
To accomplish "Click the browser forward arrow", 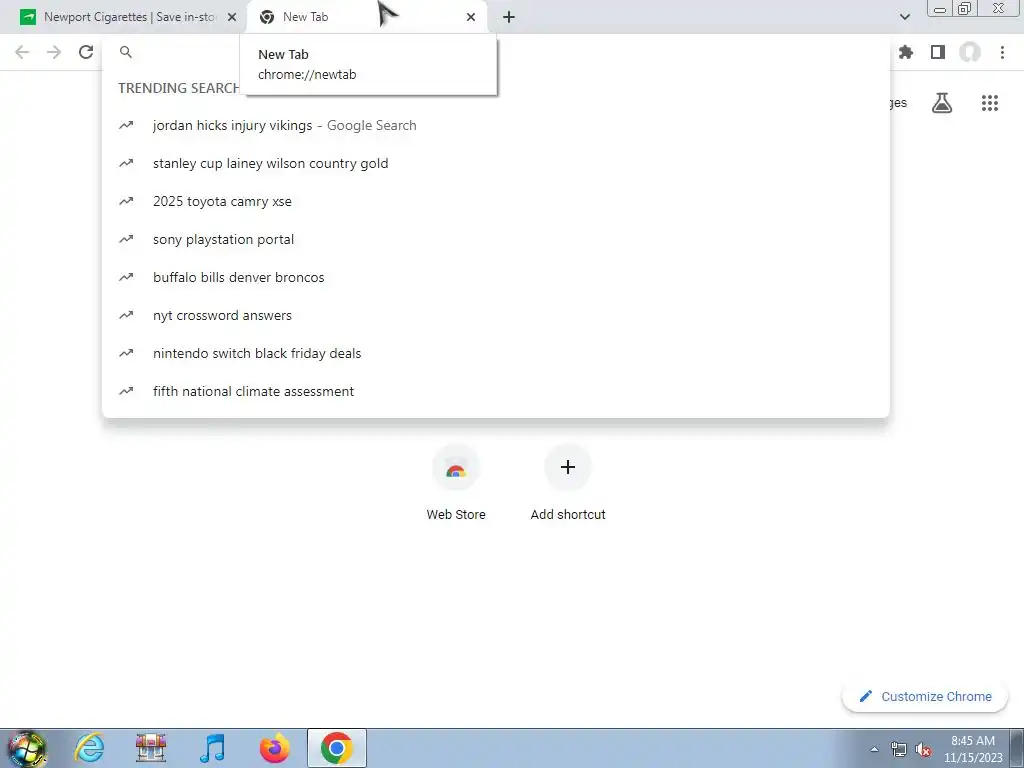I will pyautogui.click(x=54, y=52).
